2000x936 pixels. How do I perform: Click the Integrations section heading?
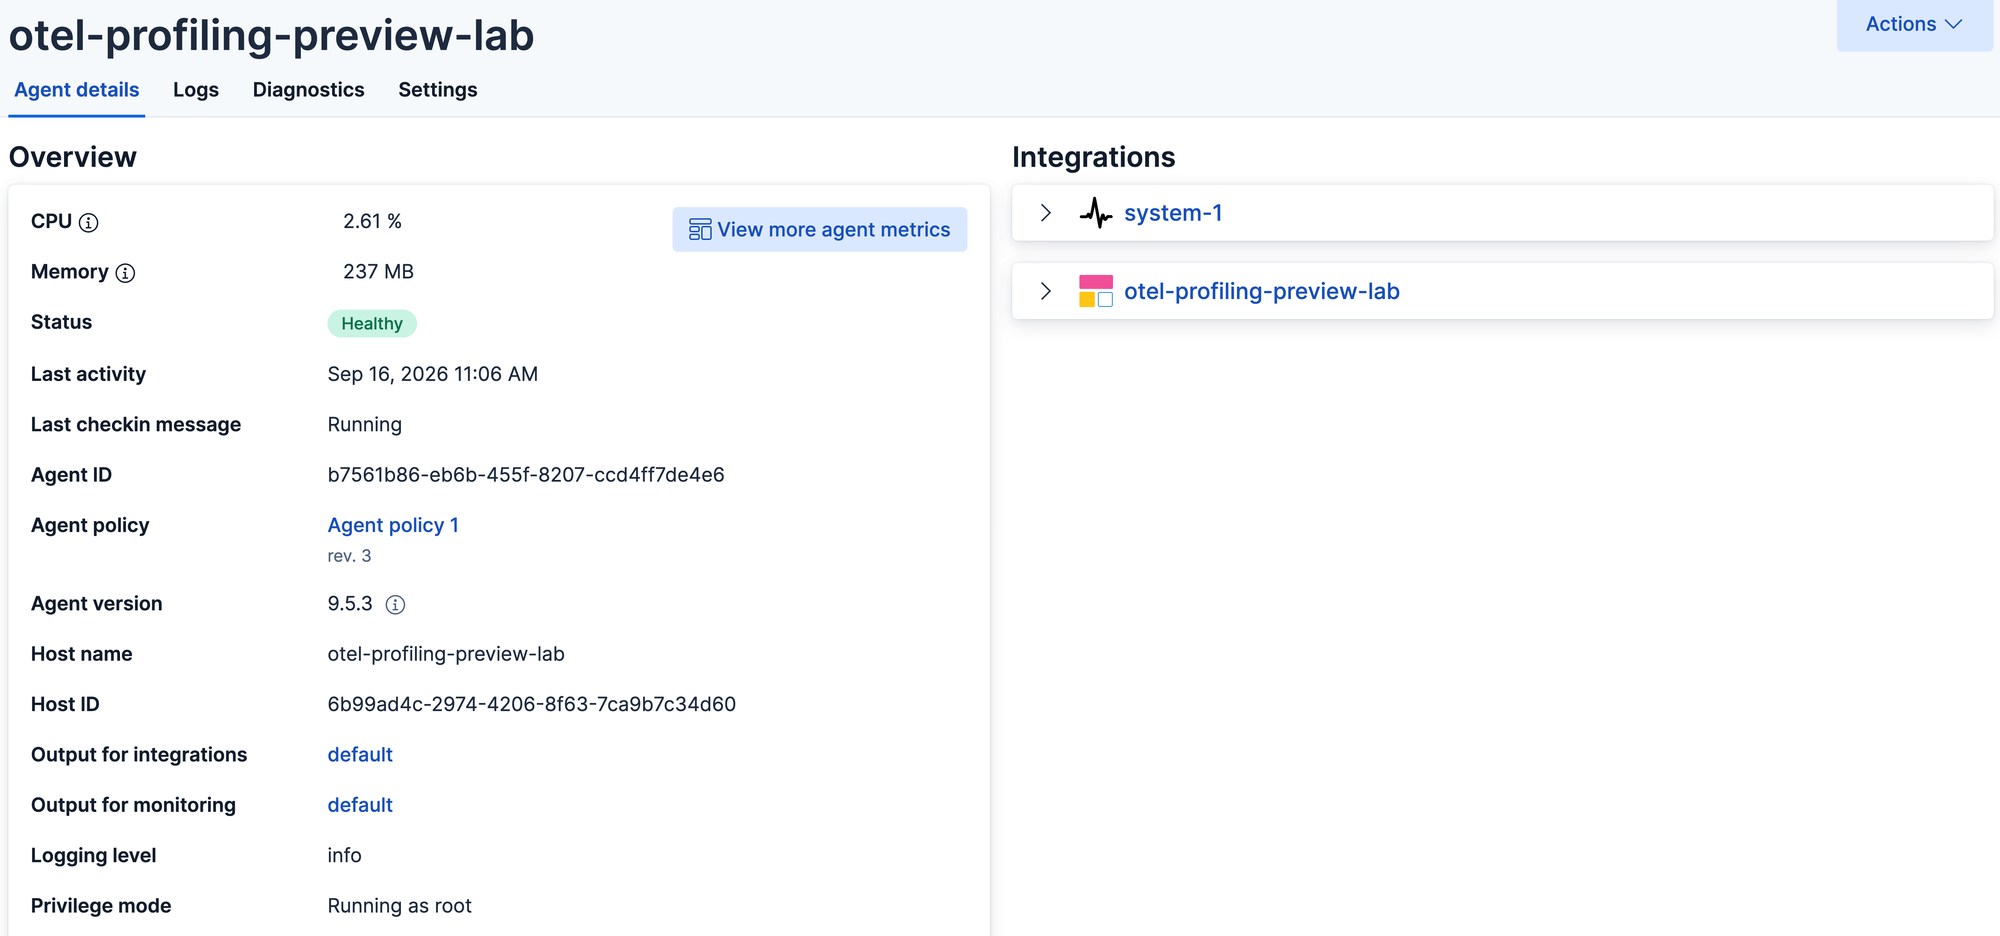(x=1094, y=157)
